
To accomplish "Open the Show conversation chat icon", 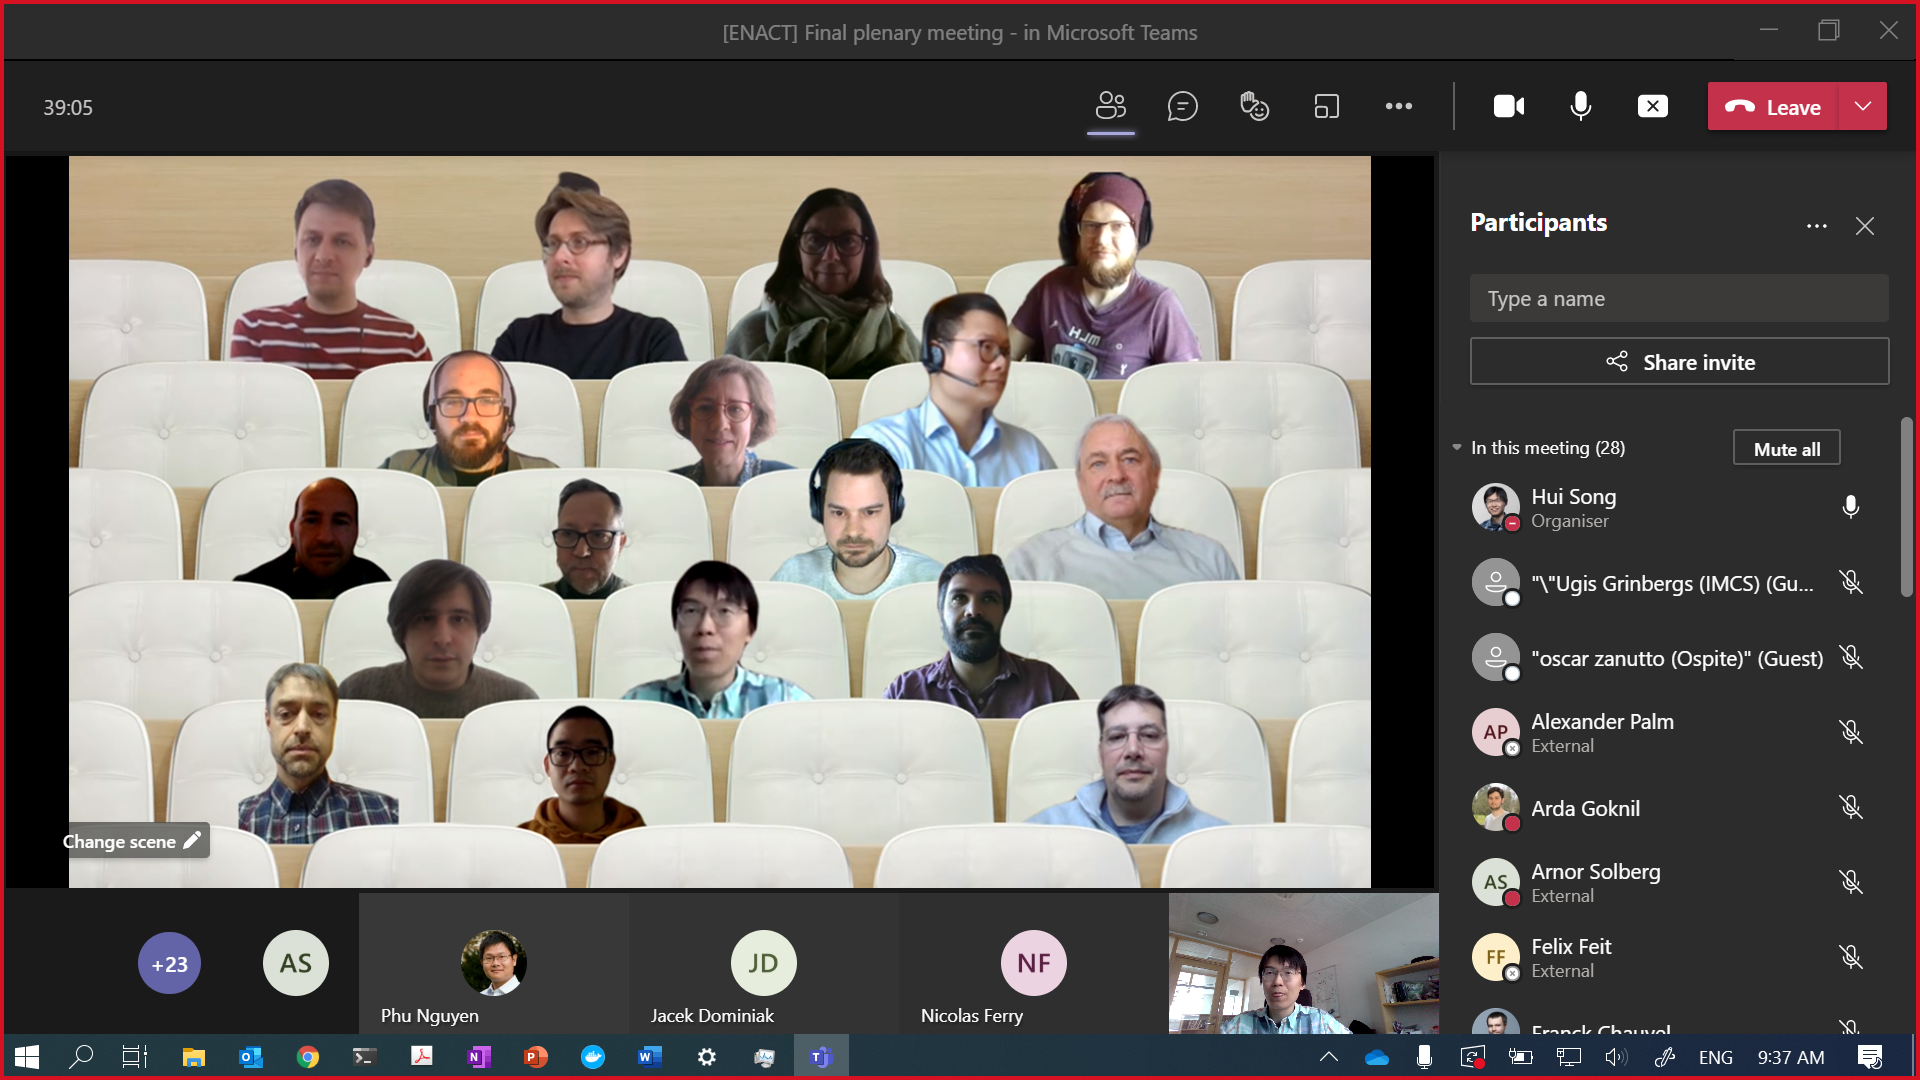I will point(1182,106).
